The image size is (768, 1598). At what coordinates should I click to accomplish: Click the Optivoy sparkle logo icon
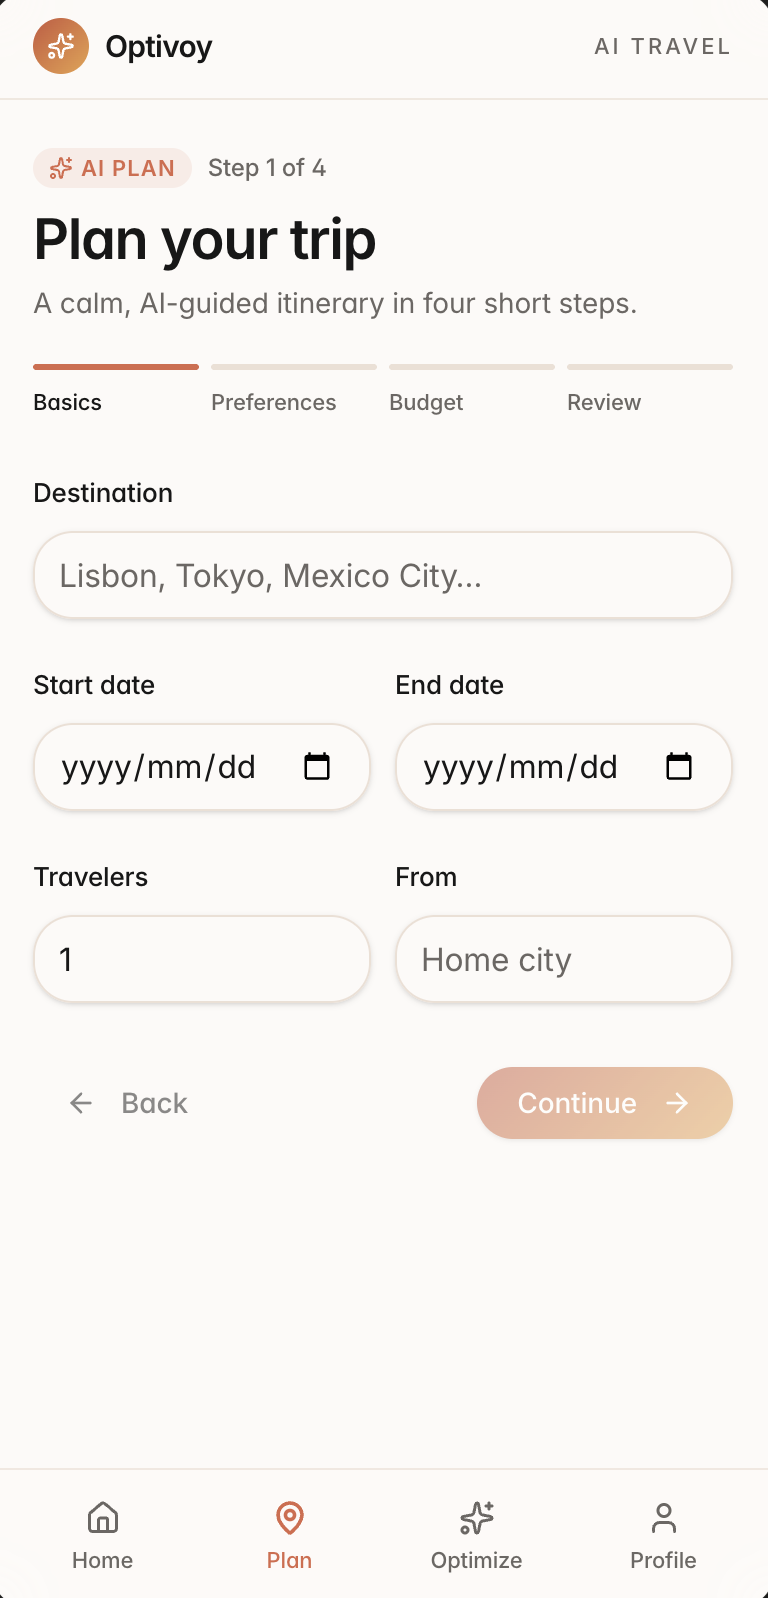click(61, 46)
